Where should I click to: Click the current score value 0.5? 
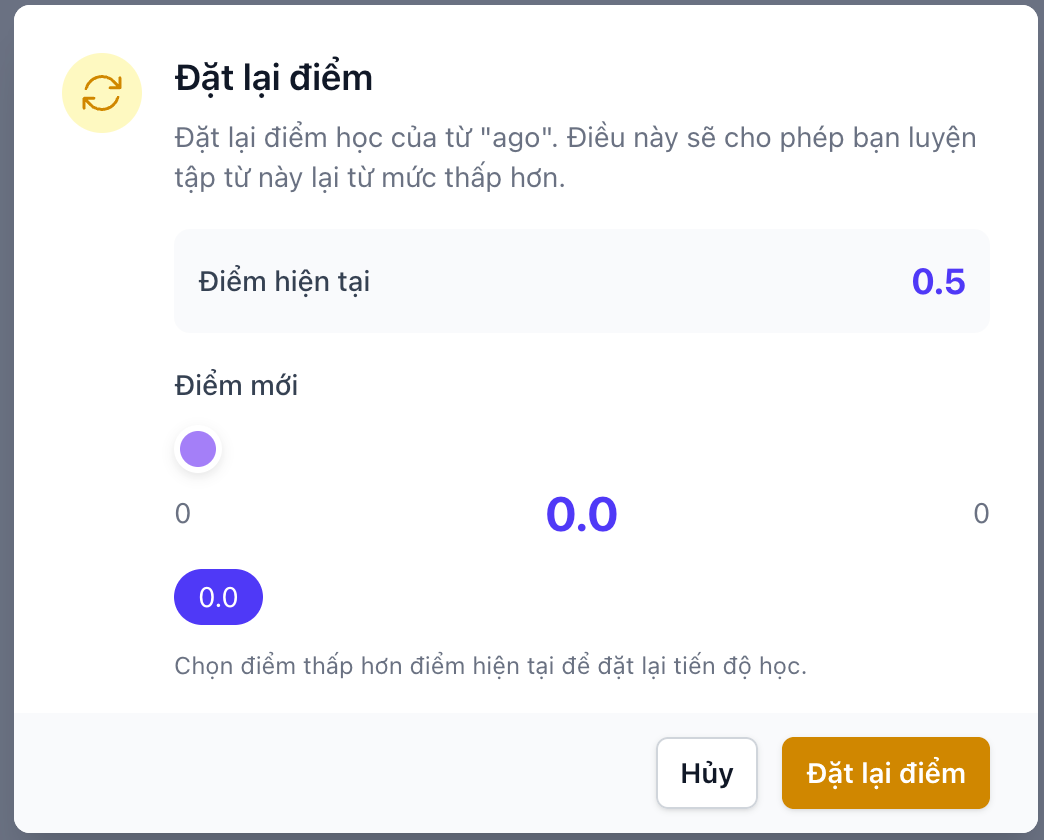[941, 281]
